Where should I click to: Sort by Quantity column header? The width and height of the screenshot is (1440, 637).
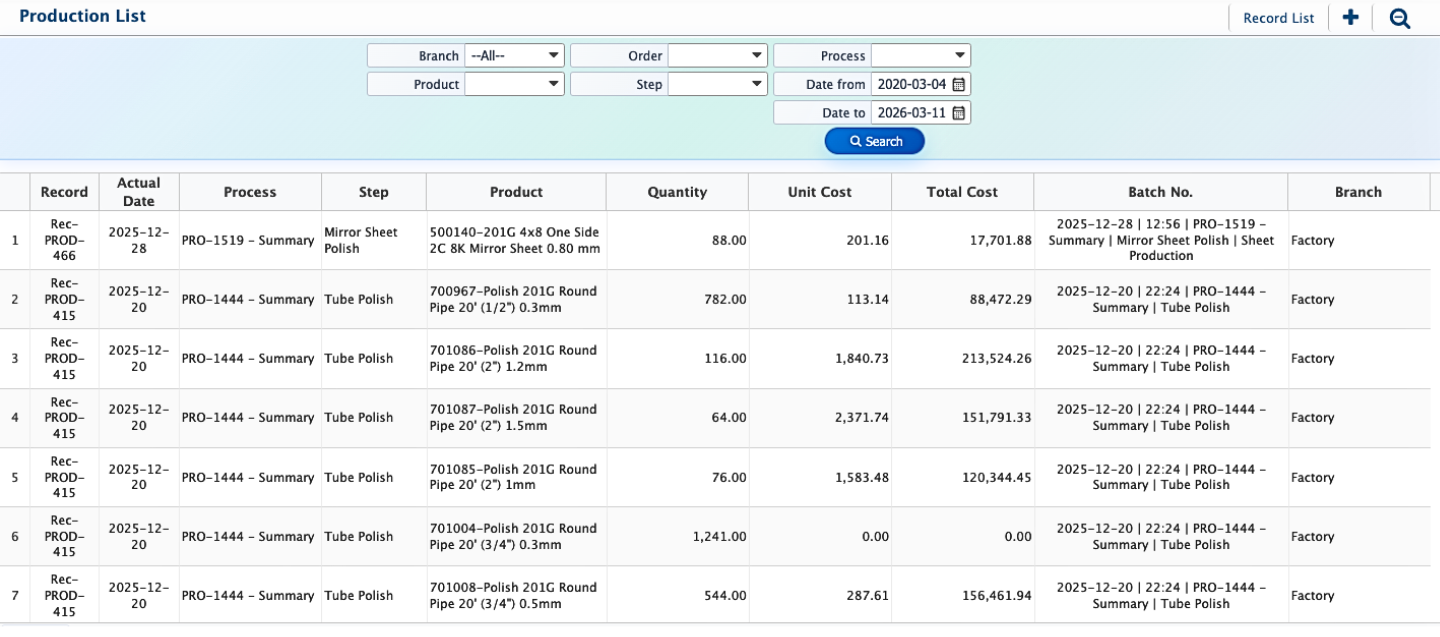(x=677, y=192)
